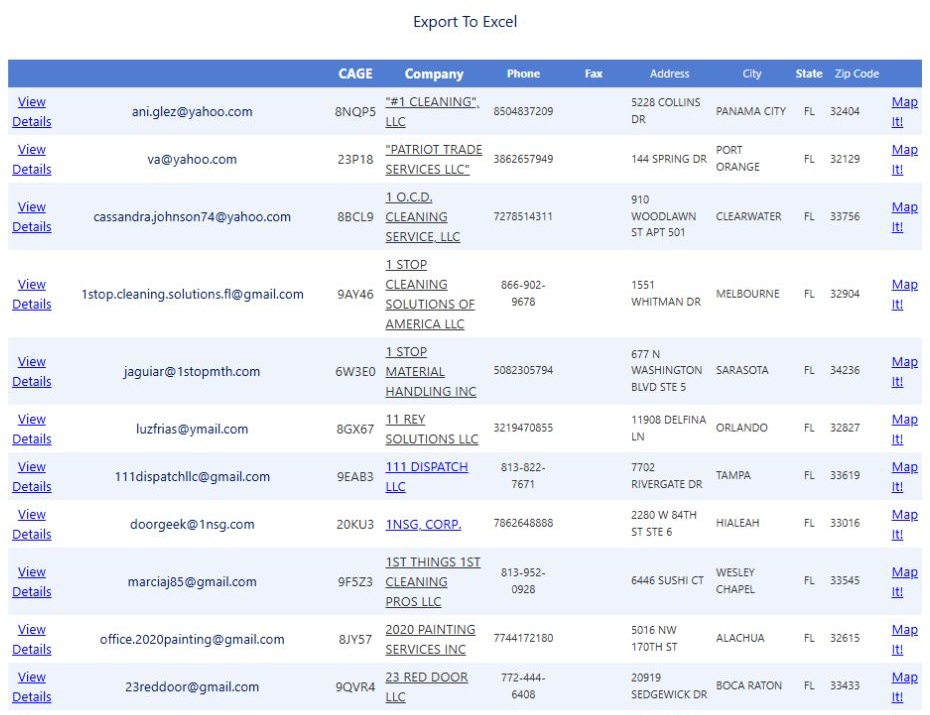Click Map It! for Panama City row

point(904,111)
